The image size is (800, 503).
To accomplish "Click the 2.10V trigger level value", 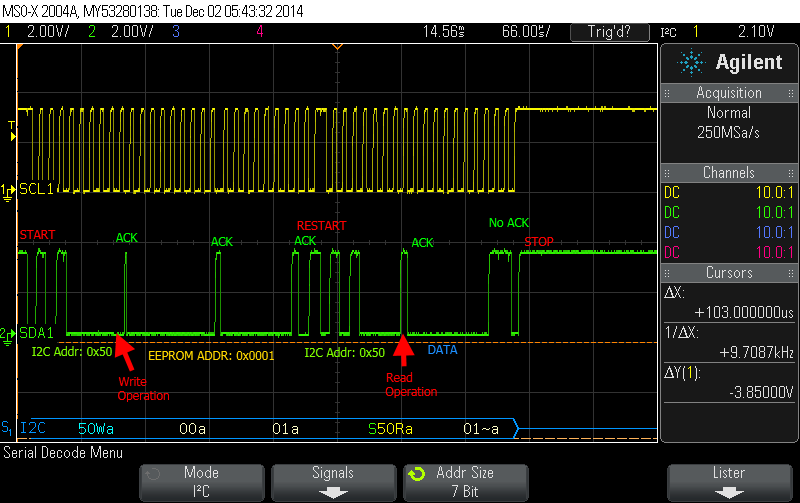I will [x=756, y=32].
